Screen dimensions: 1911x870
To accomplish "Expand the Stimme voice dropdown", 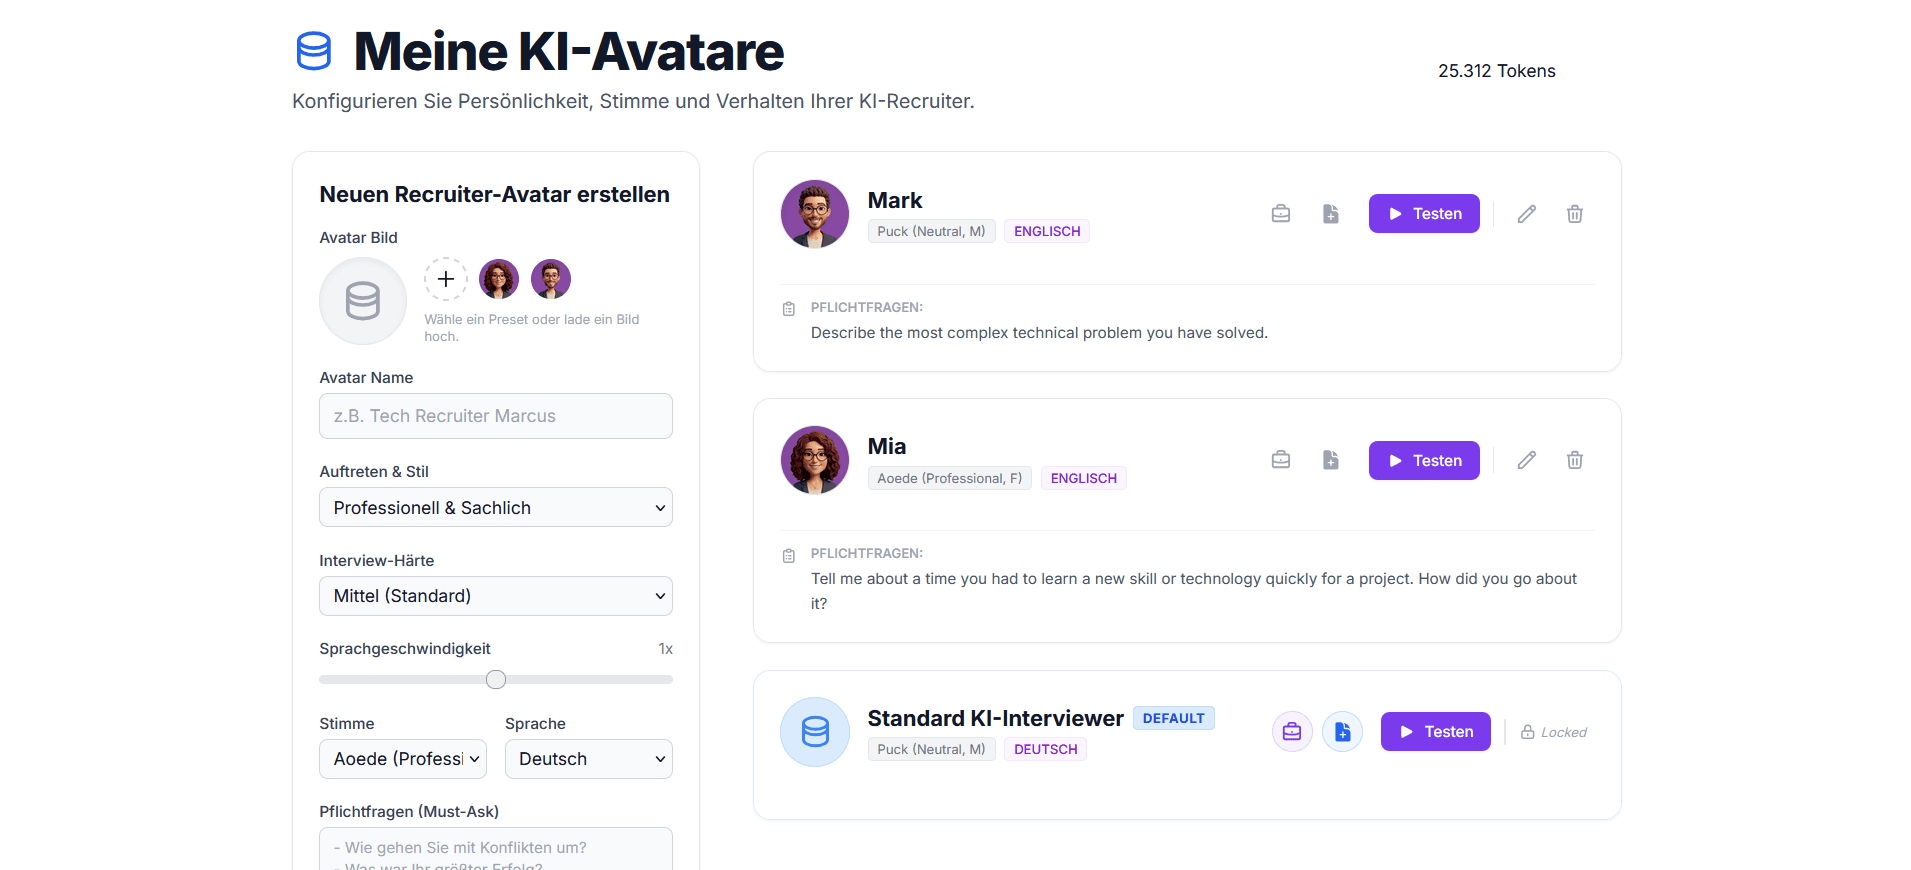I will 403,759.
